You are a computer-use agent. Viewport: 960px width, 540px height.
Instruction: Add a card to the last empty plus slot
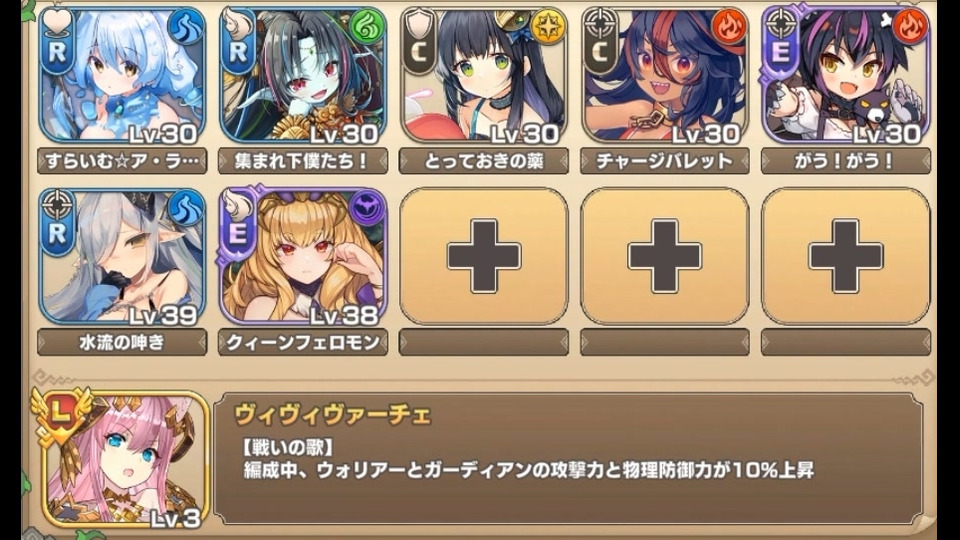click(x=846, y=256)
